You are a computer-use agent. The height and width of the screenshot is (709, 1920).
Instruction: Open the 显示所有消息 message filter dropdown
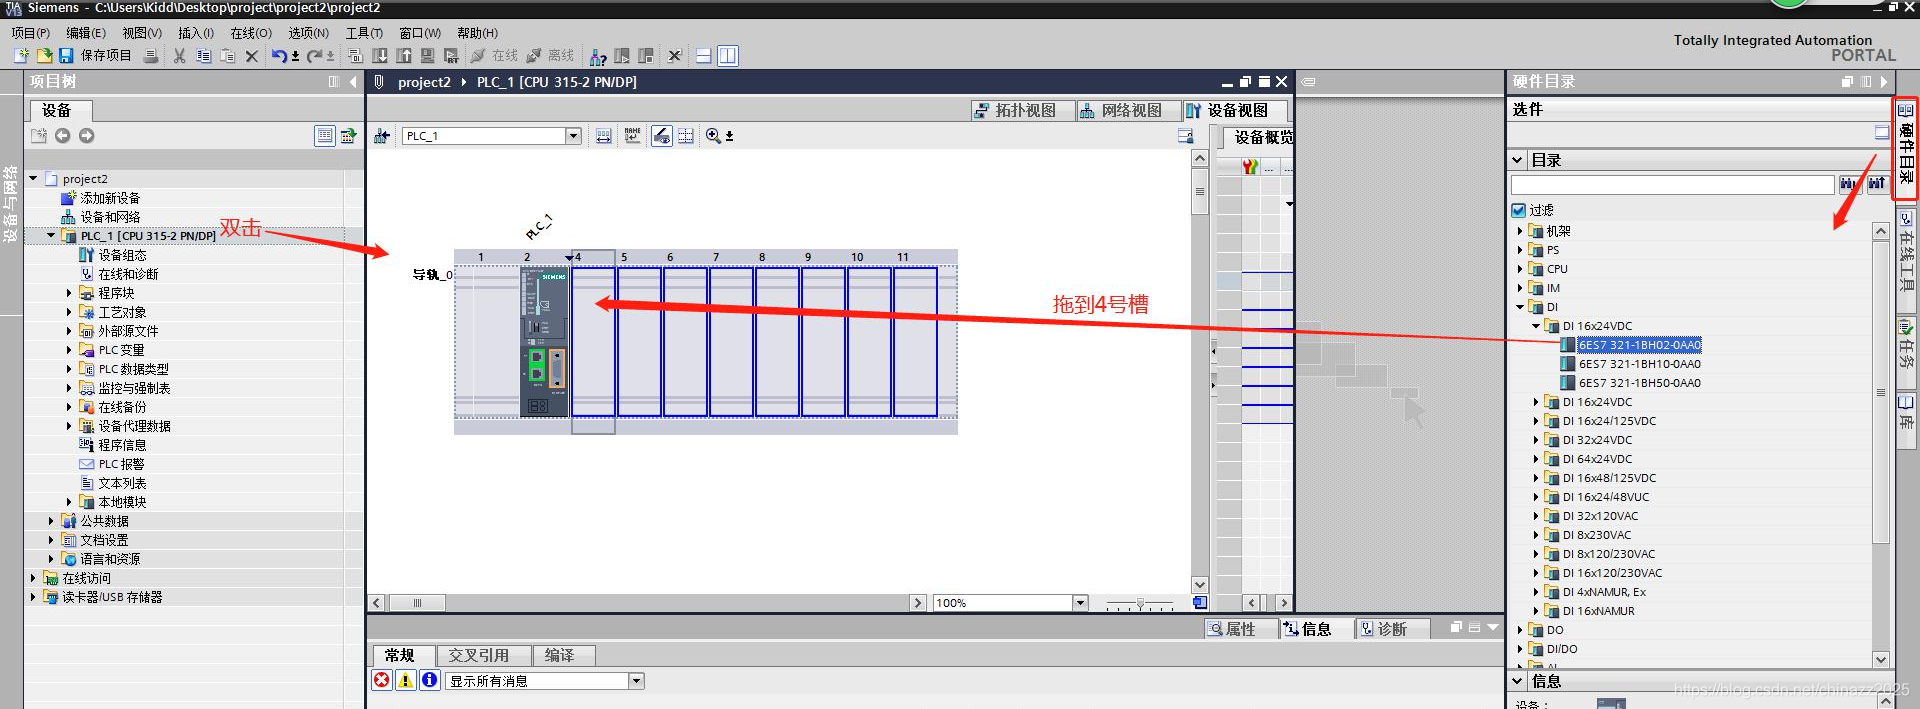[636, 681]
